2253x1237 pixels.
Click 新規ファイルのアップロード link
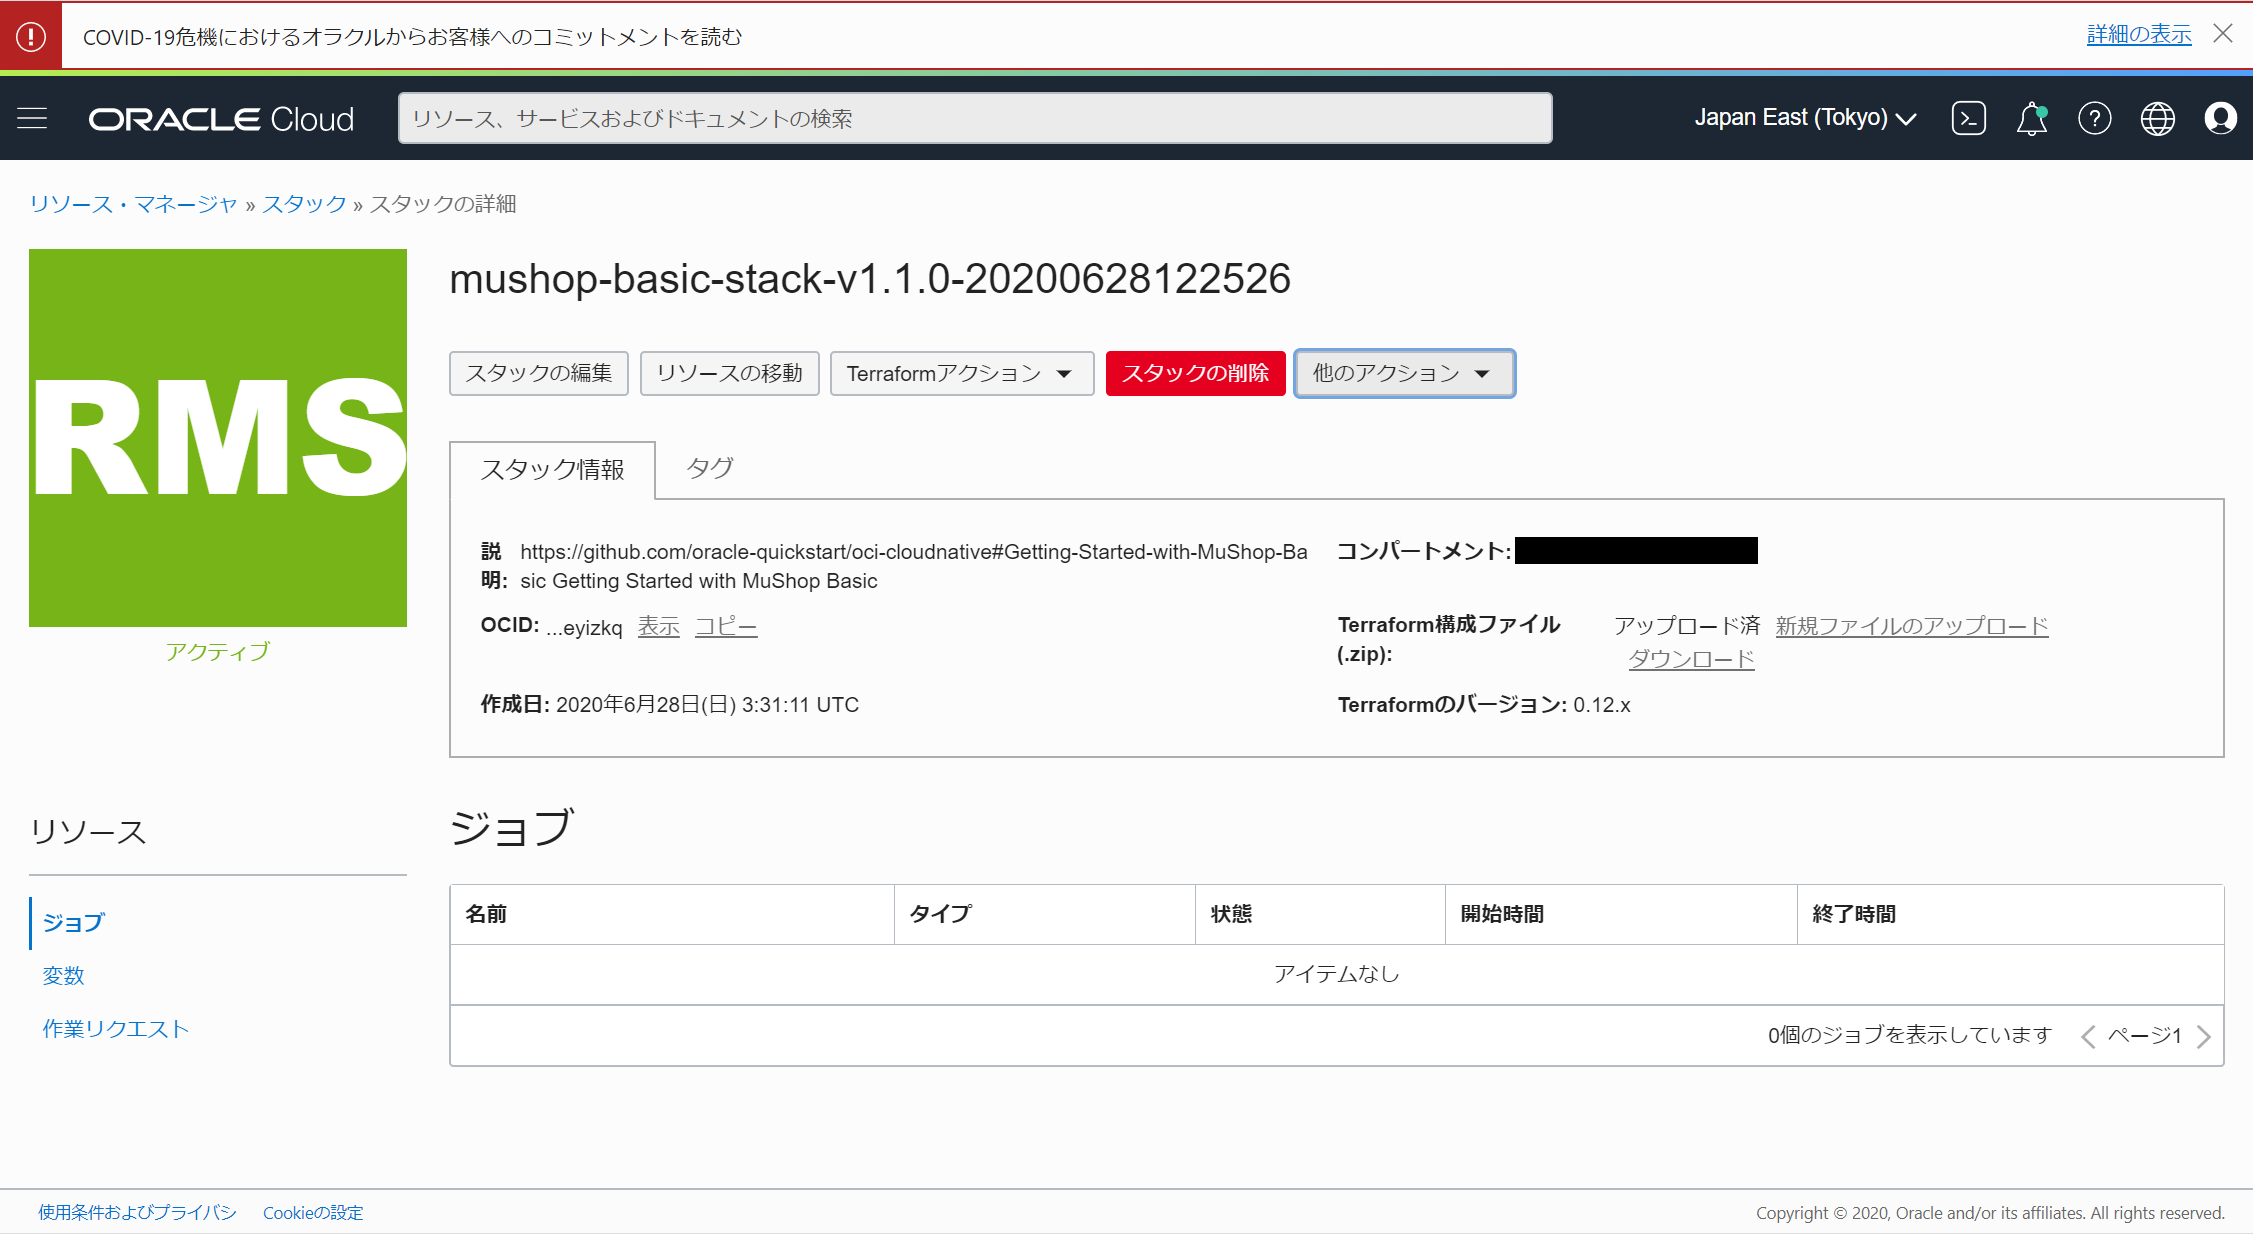pos(1912,626)
